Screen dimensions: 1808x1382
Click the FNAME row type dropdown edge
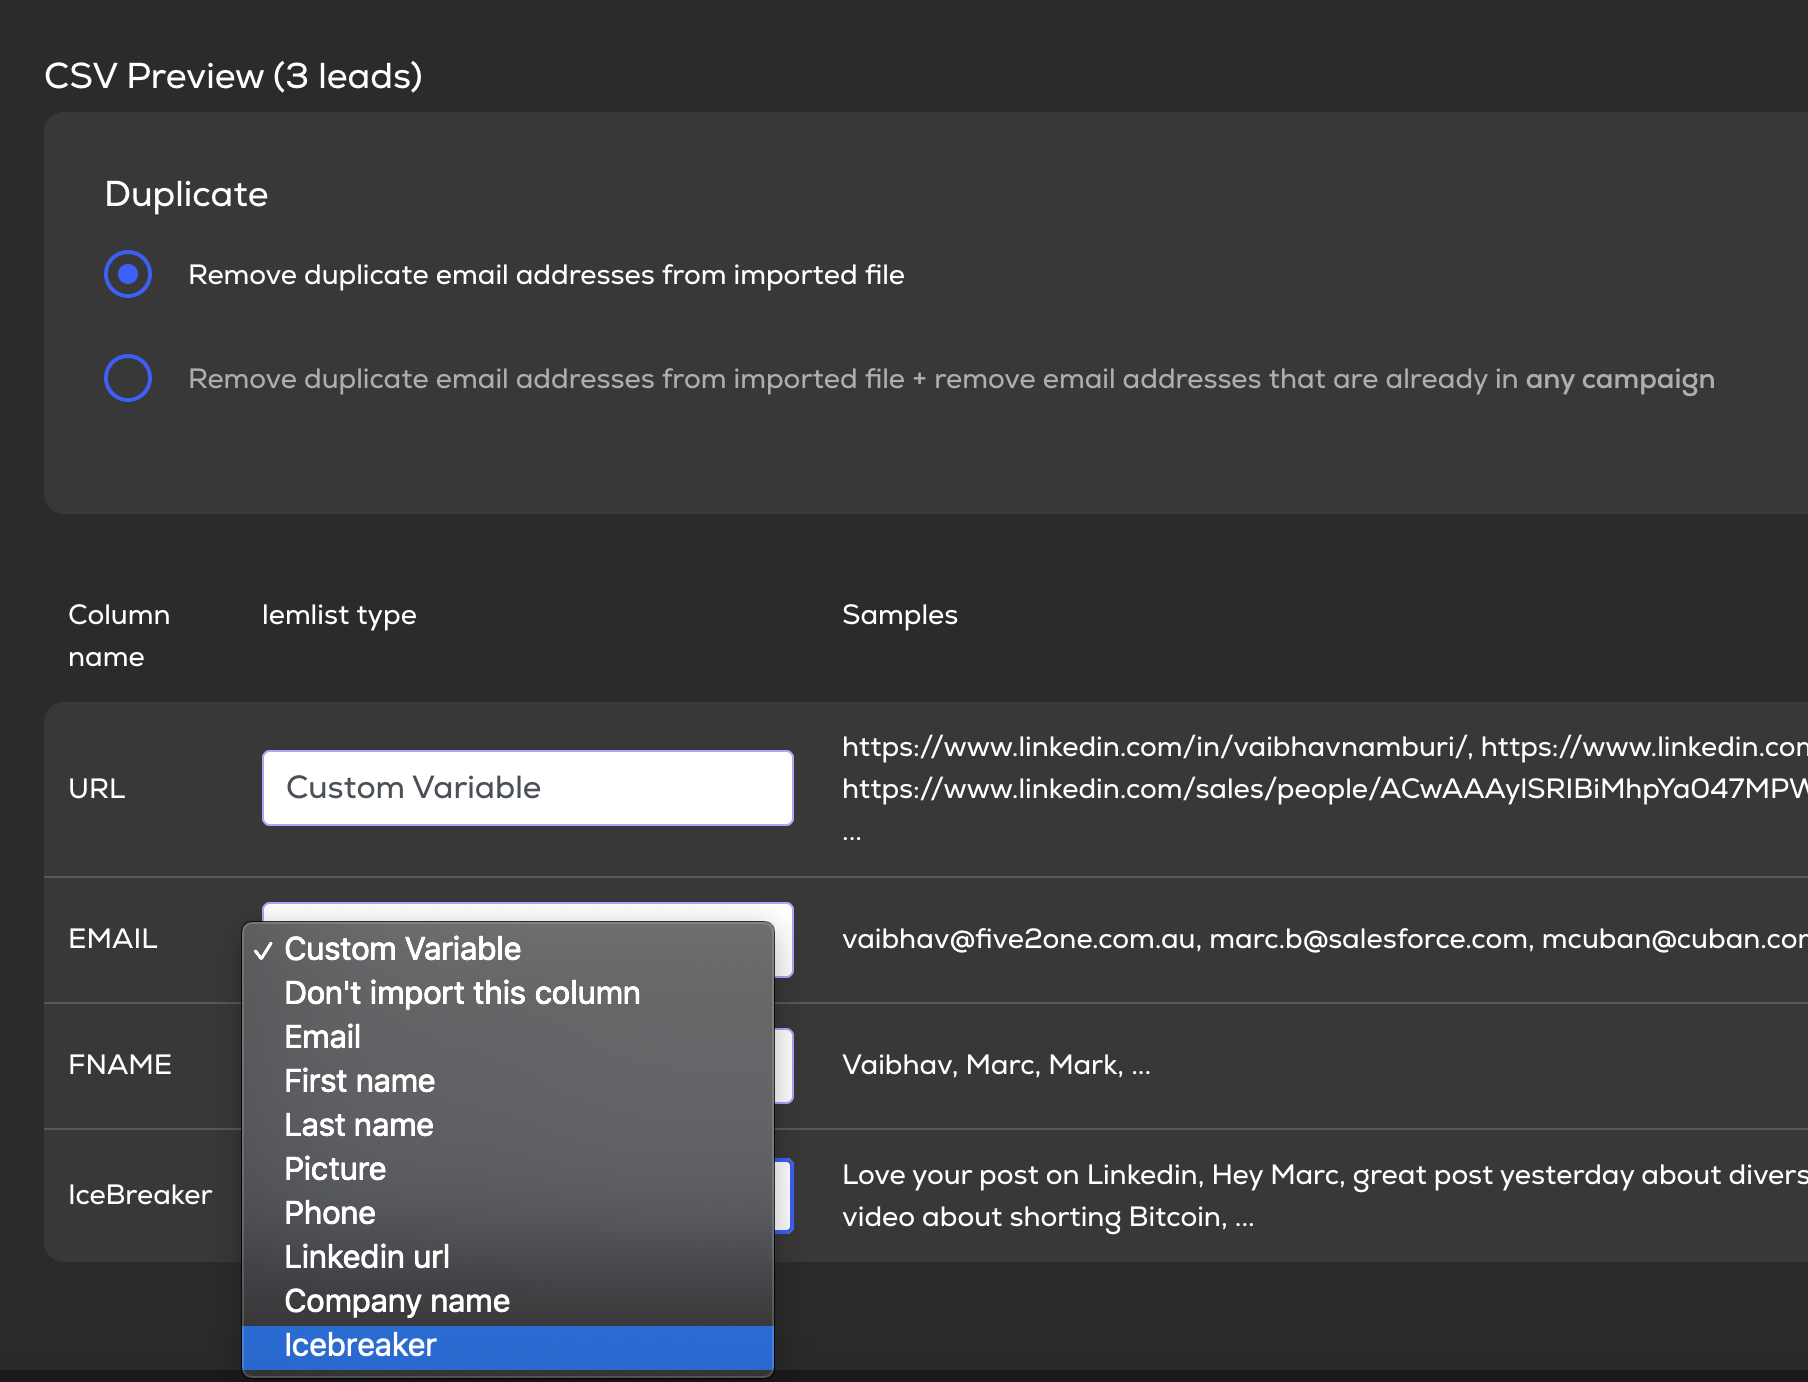pyautogui.click(x=784, y=1066)
